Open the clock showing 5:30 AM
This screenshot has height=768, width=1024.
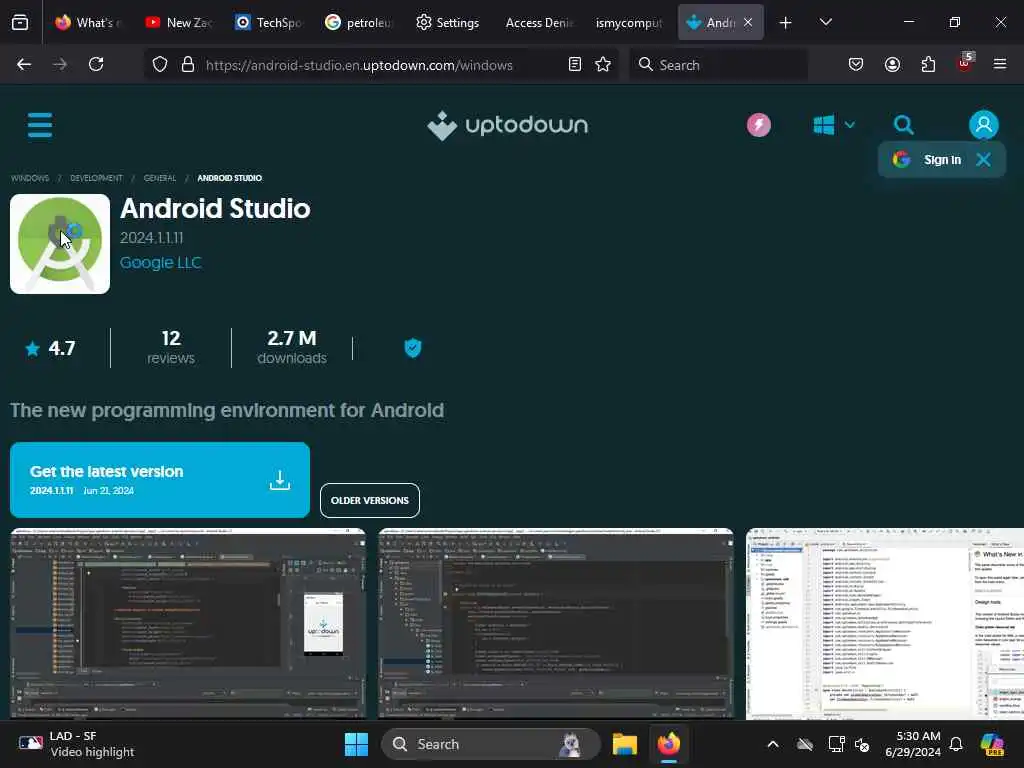tap(913, 744)
